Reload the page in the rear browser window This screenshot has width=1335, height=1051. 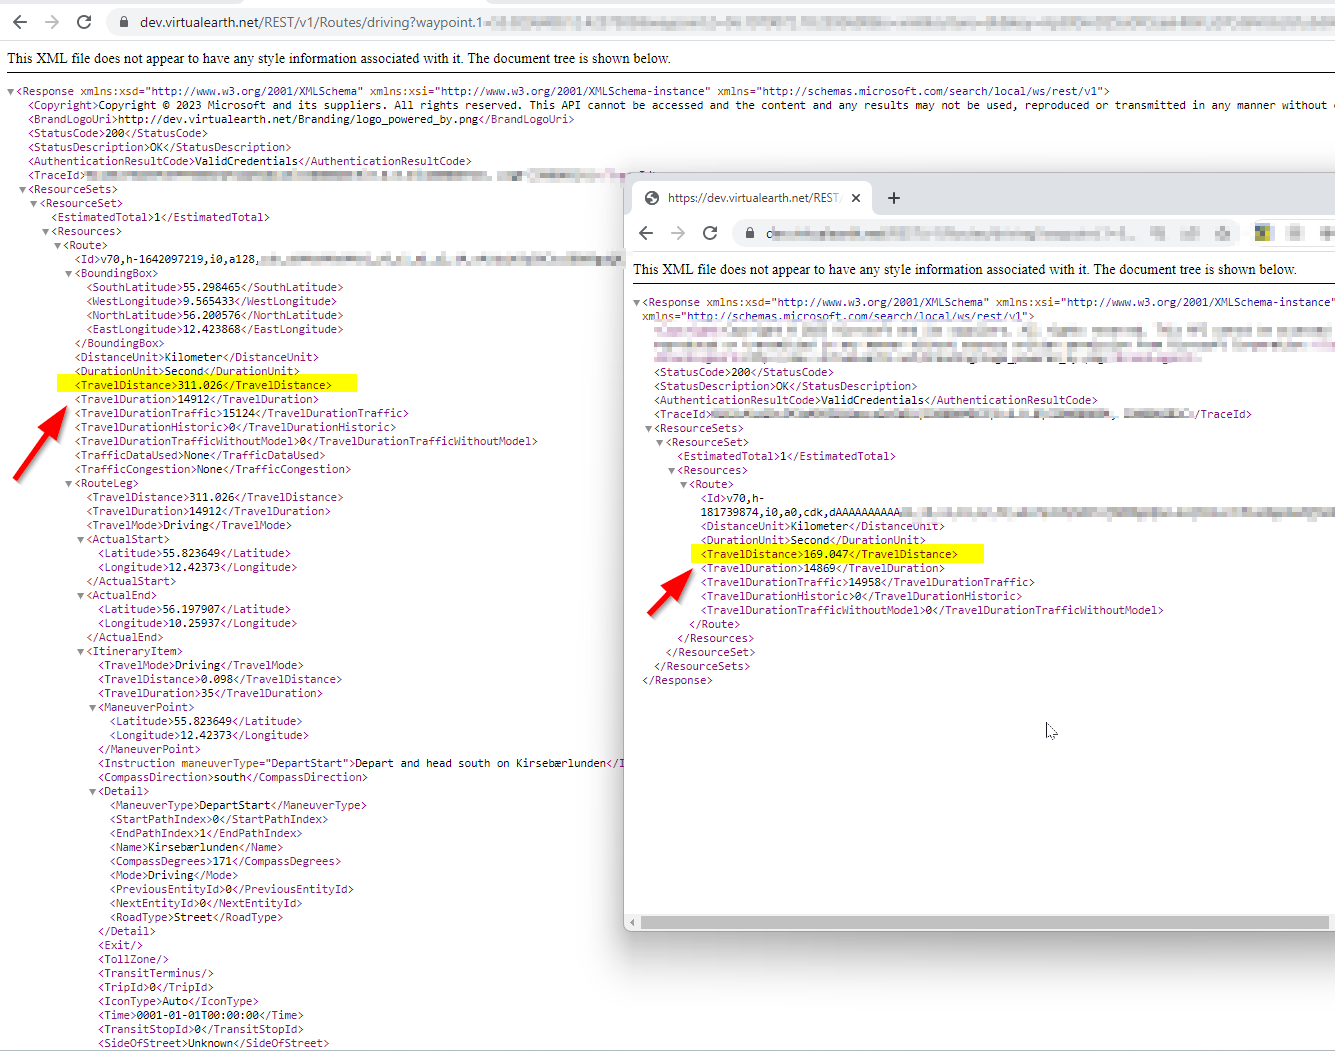point(84,22)
